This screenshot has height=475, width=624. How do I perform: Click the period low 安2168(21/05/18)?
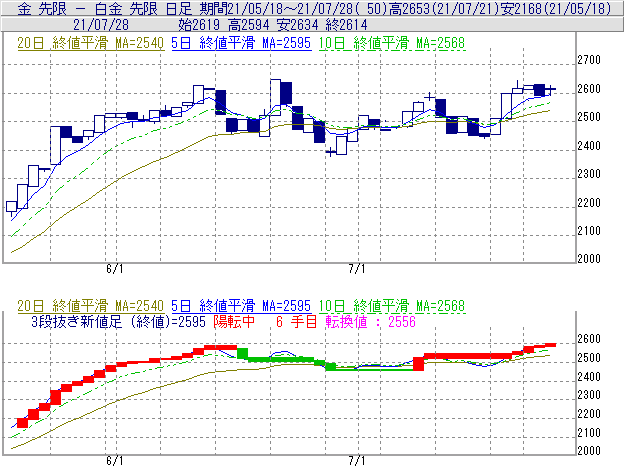pyautogui.click(x=556, y=9)
